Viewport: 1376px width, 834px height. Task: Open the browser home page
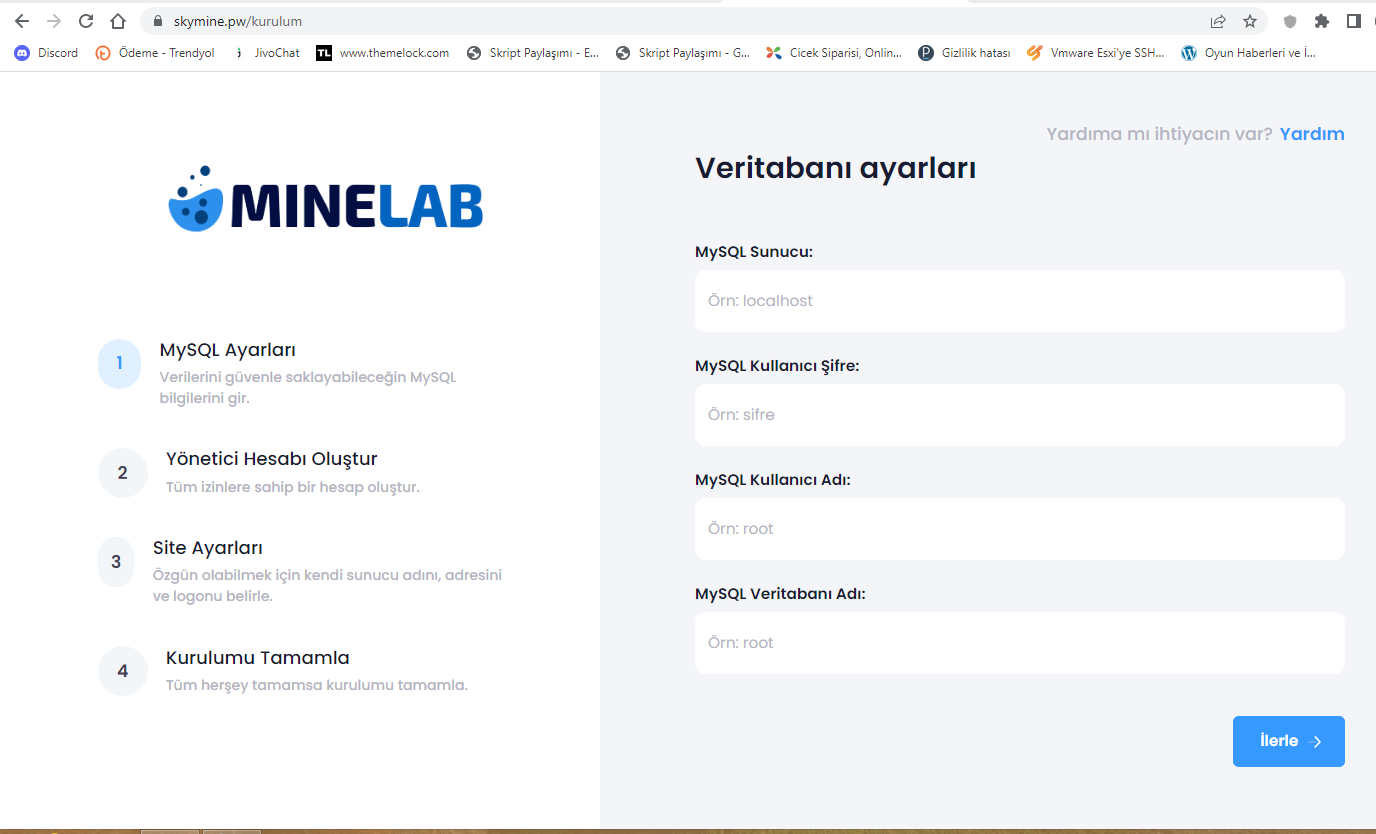pyautogui.click(x=118, y=21)
